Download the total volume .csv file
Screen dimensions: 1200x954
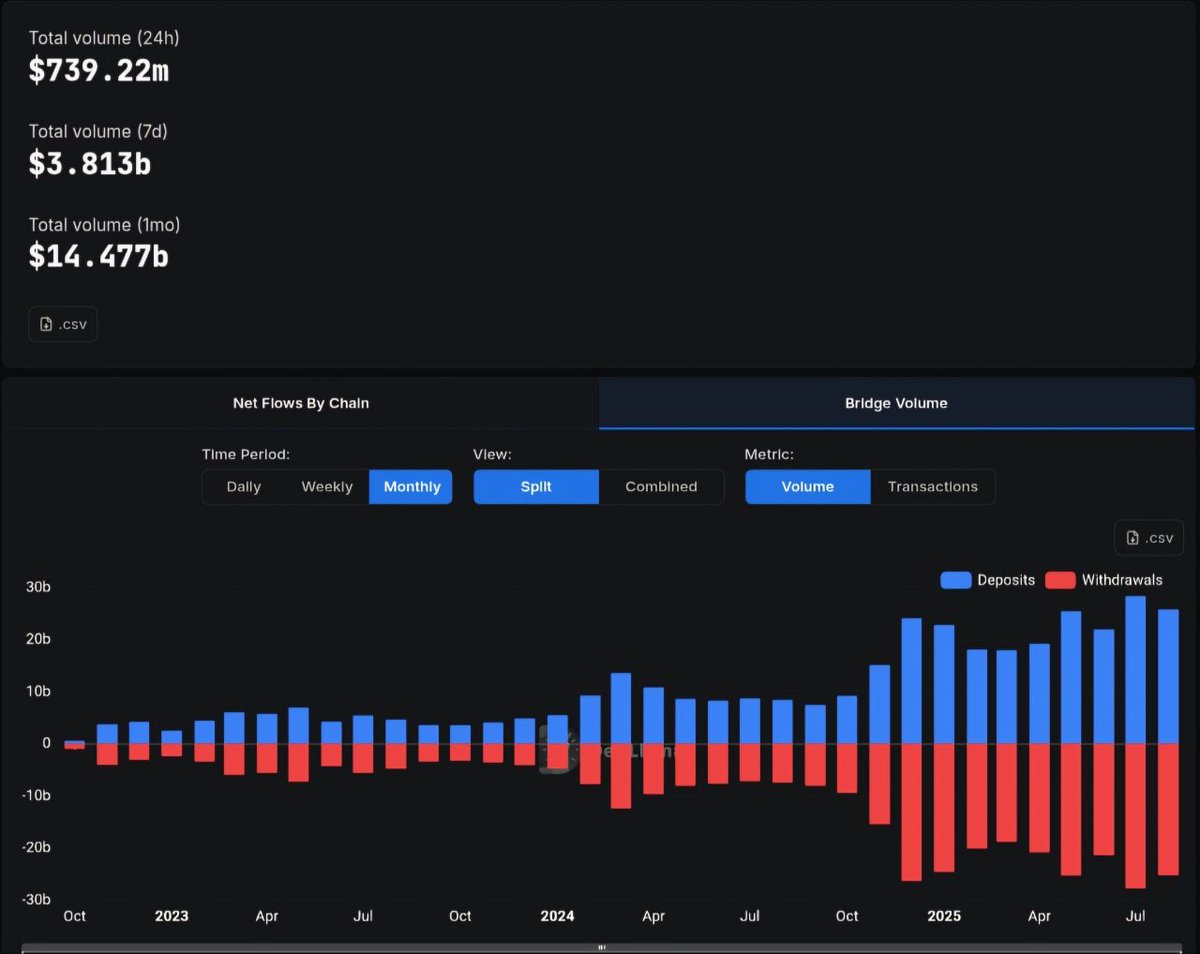click(x=63, y=324)
